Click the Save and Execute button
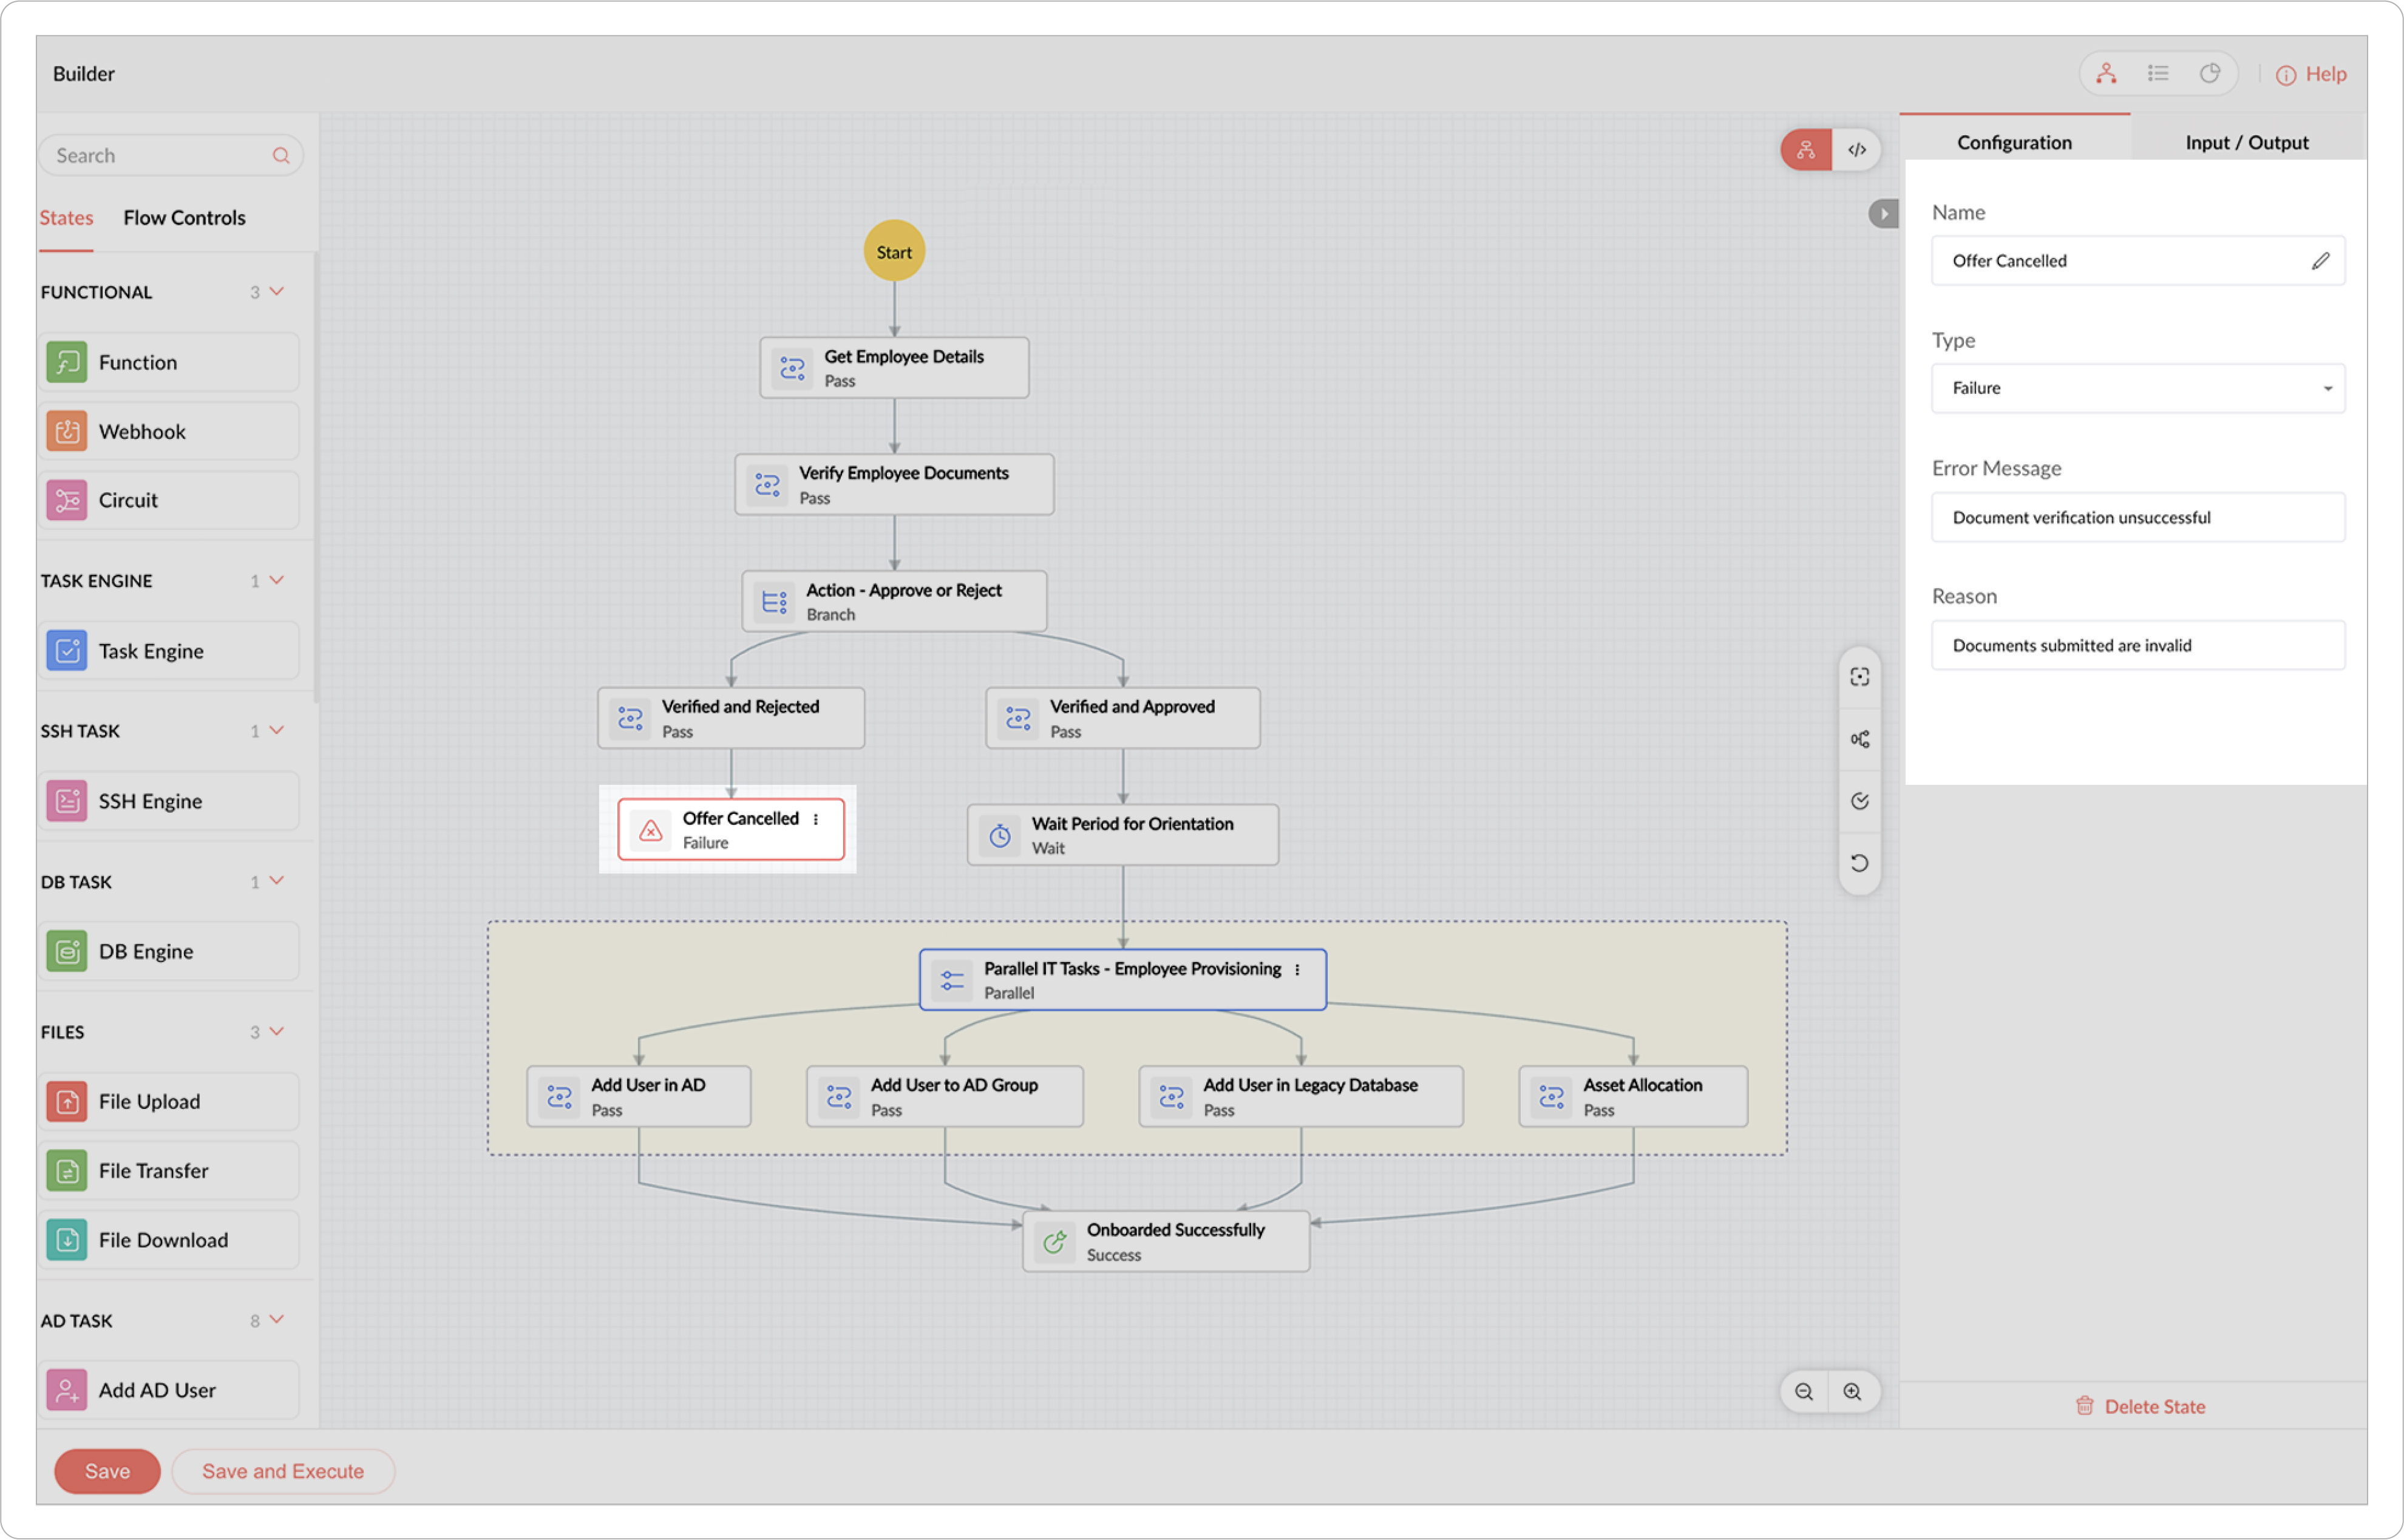The image size is (2404, 1540). pyautogui.click(x=283, y=1471)
